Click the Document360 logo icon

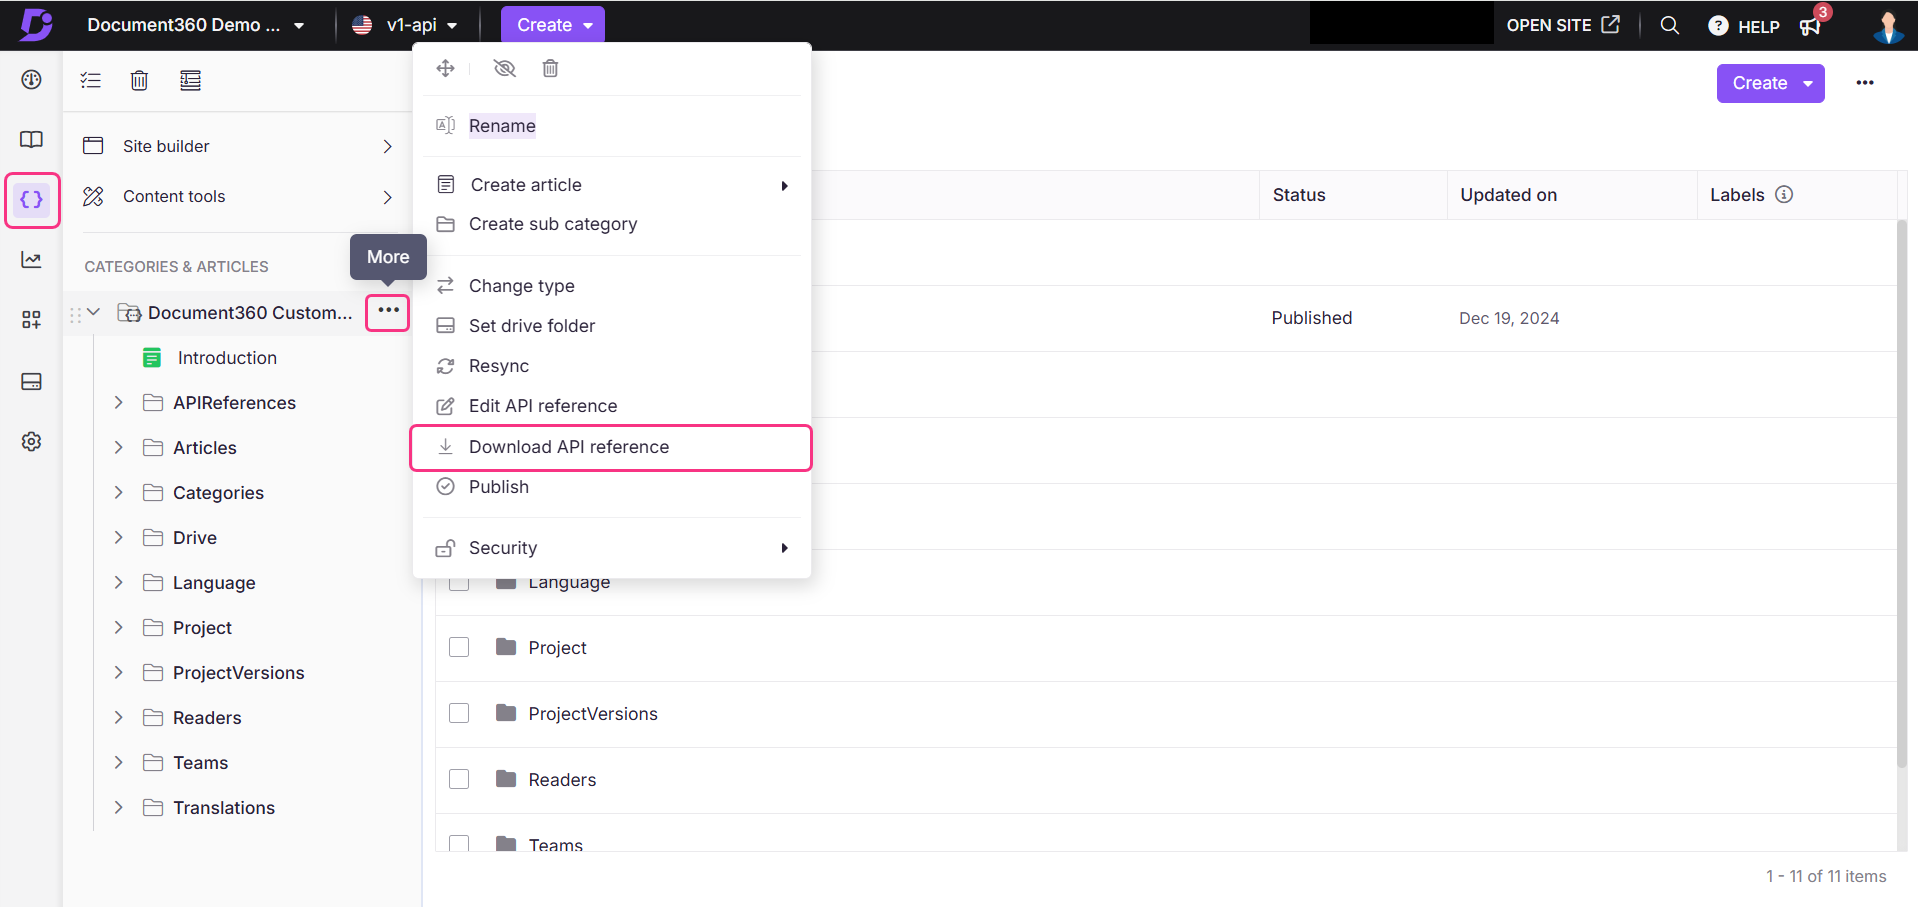[36, 24]
